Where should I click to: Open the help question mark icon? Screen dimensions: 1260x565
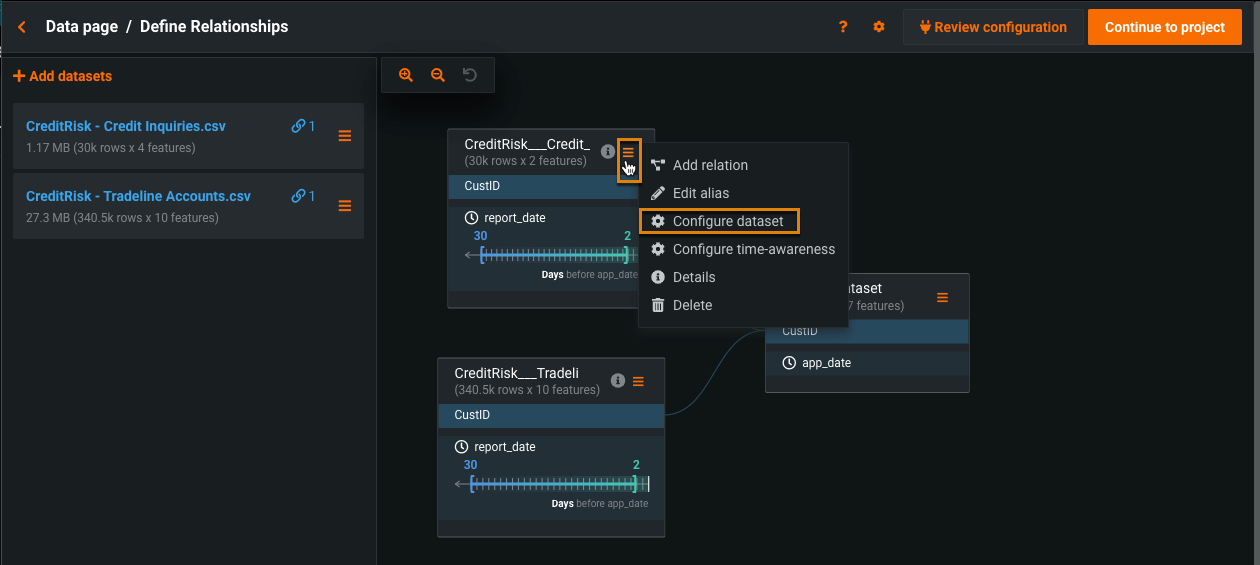tap(843, 27)
